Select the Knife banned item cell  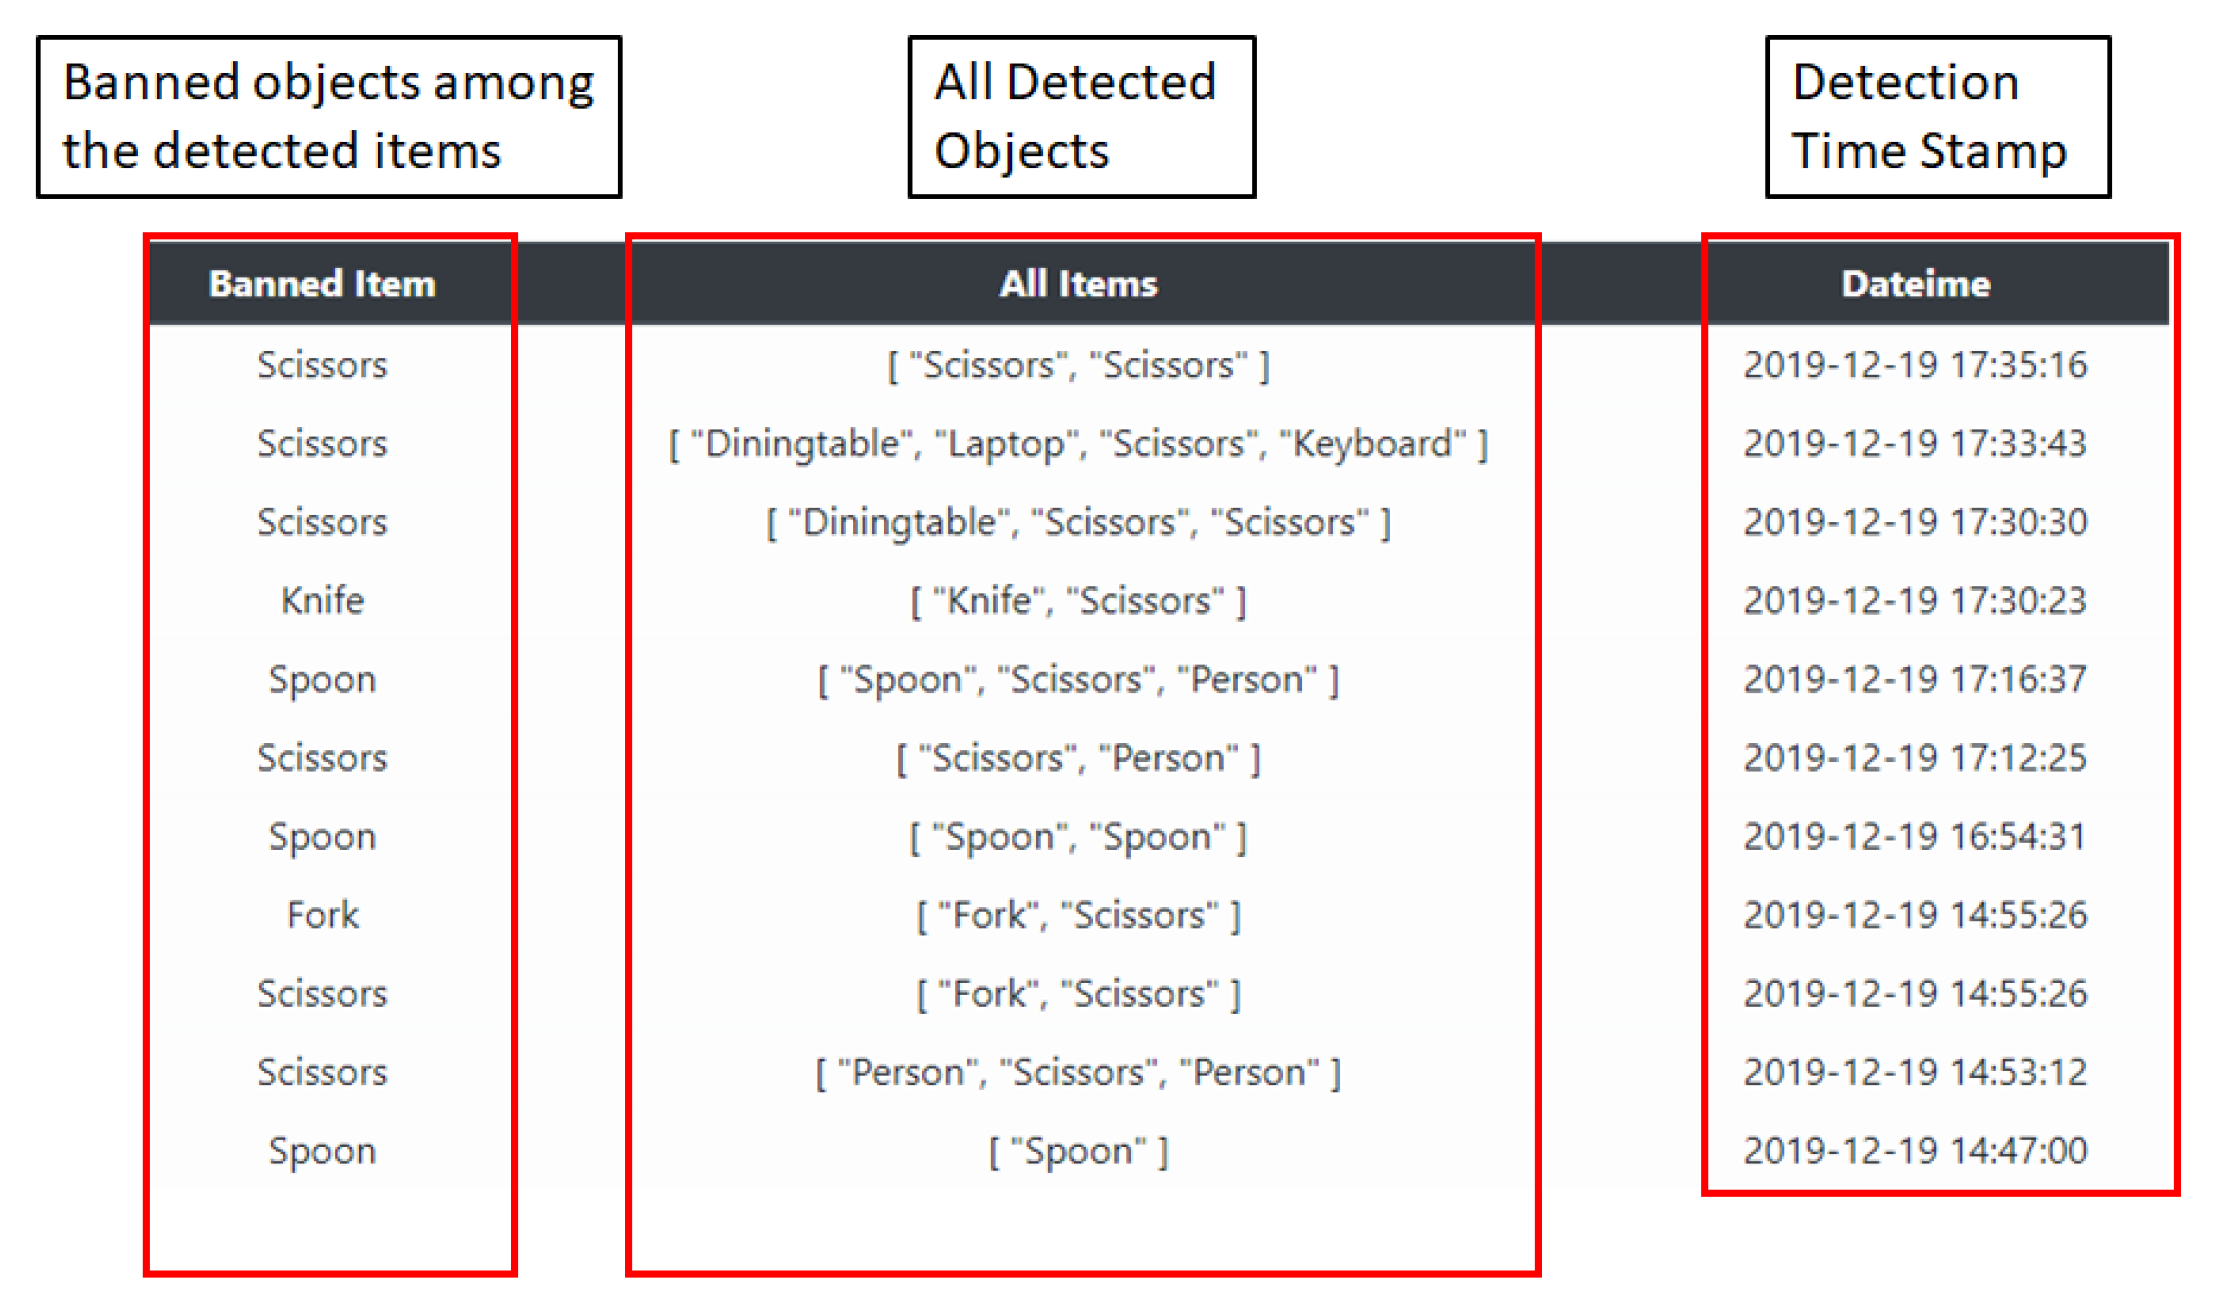click(322, 601)
